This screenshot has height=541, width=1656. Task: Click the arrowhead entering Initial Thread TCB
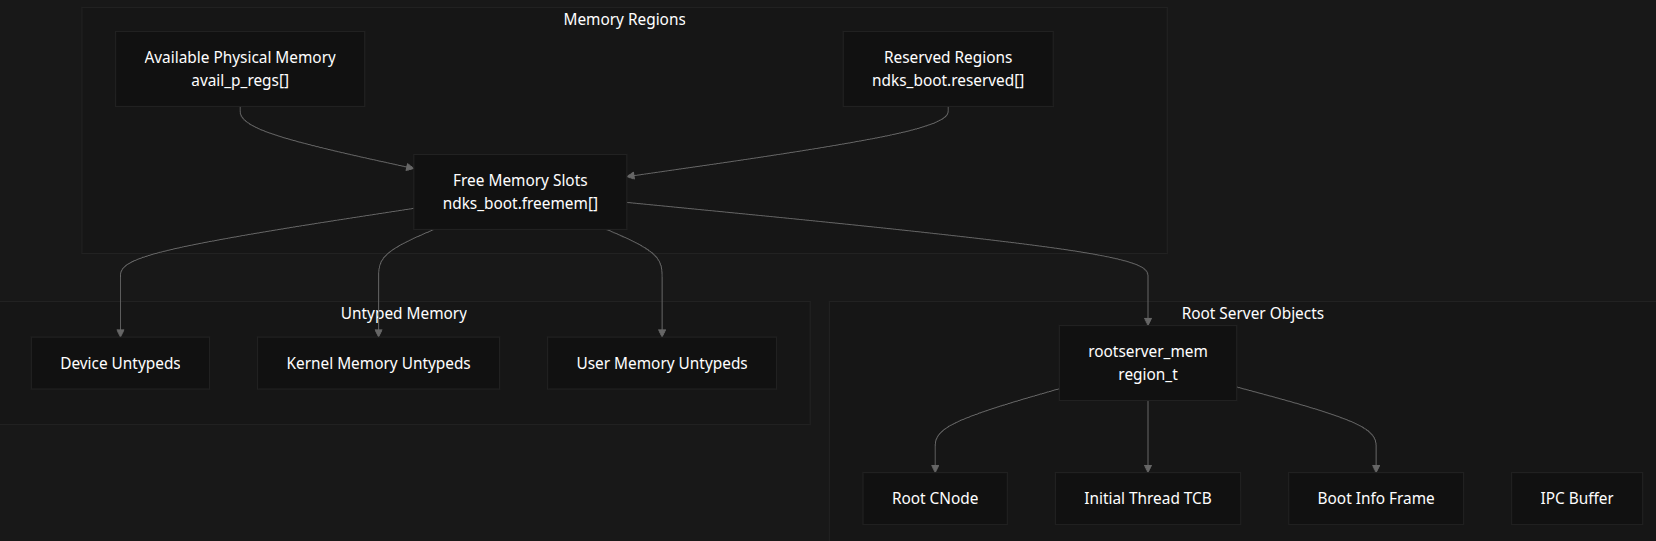point(1148,468)
